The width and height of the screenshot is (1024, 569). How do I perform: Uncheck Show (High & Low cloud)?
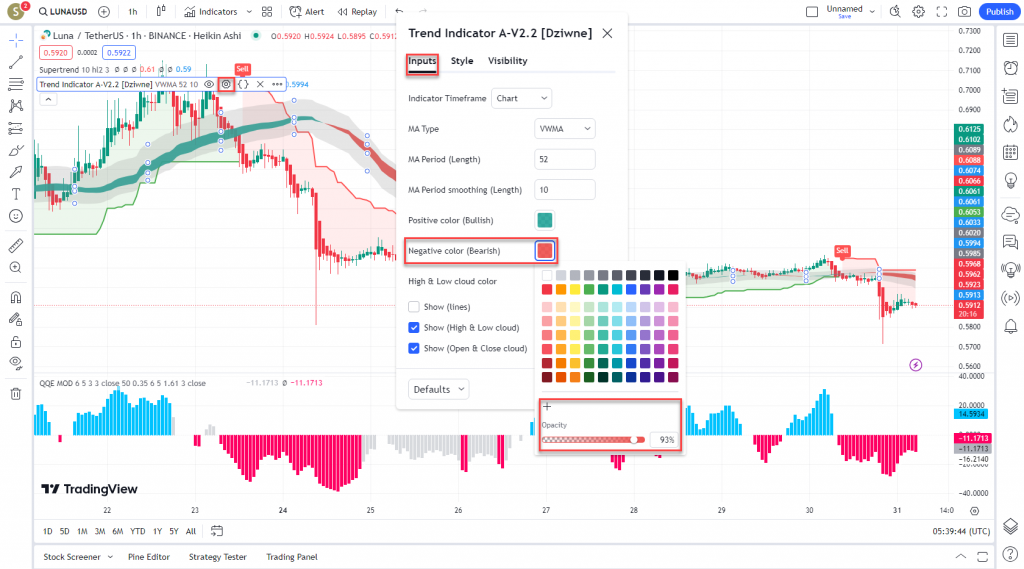[413, 327]
